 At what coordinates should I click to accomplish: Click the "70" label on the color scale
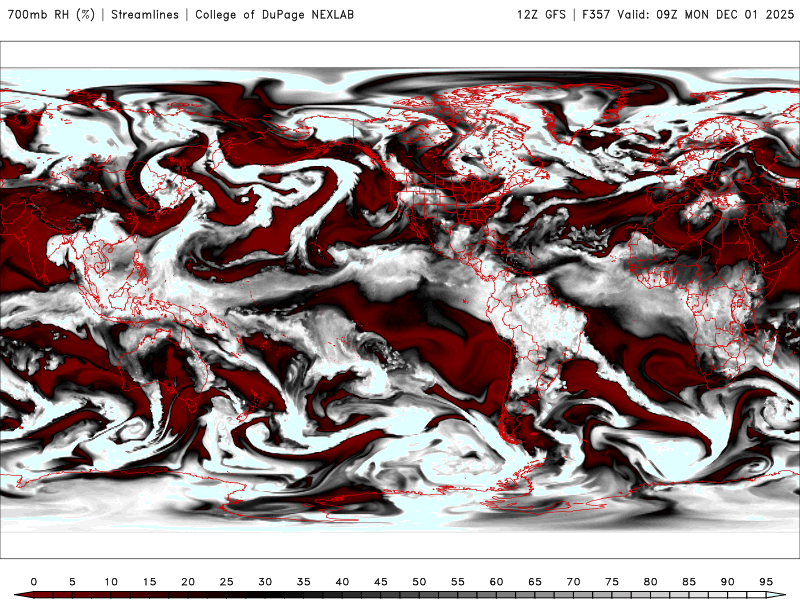pyautogui.click(x=573, y=582)
